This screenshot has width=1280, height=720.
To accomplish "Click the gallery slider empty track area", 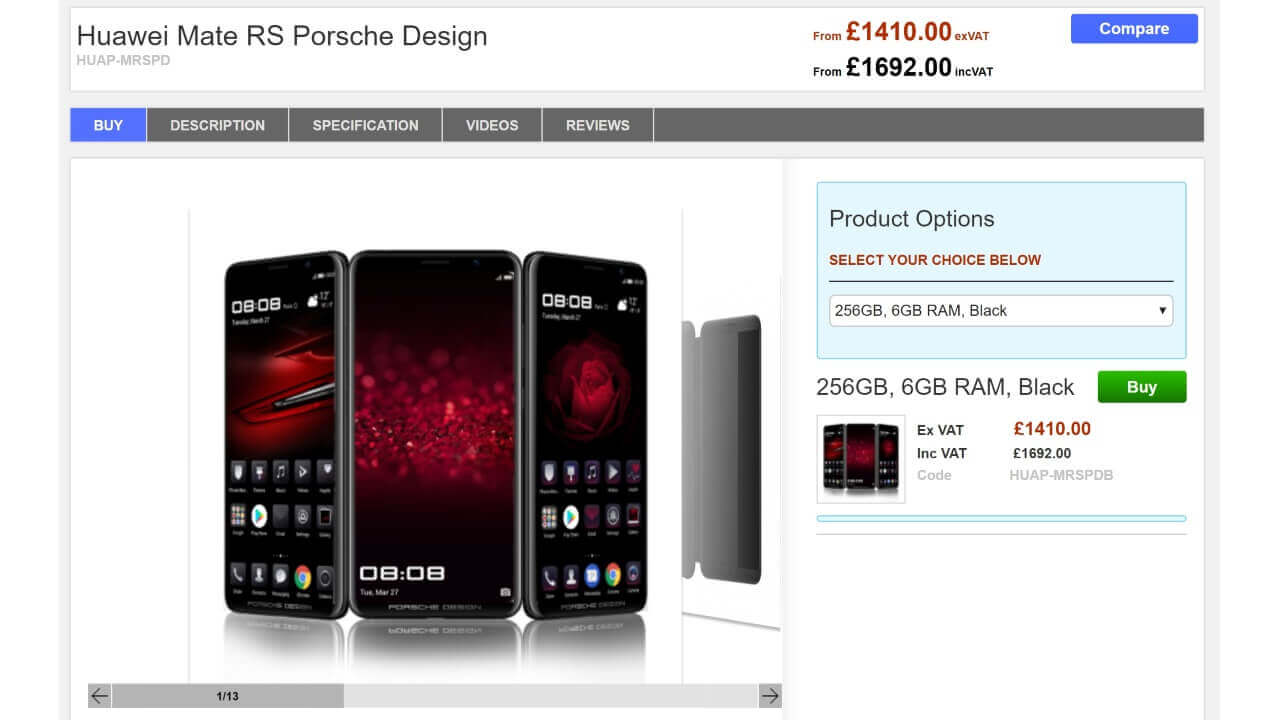I will (550, 696).
